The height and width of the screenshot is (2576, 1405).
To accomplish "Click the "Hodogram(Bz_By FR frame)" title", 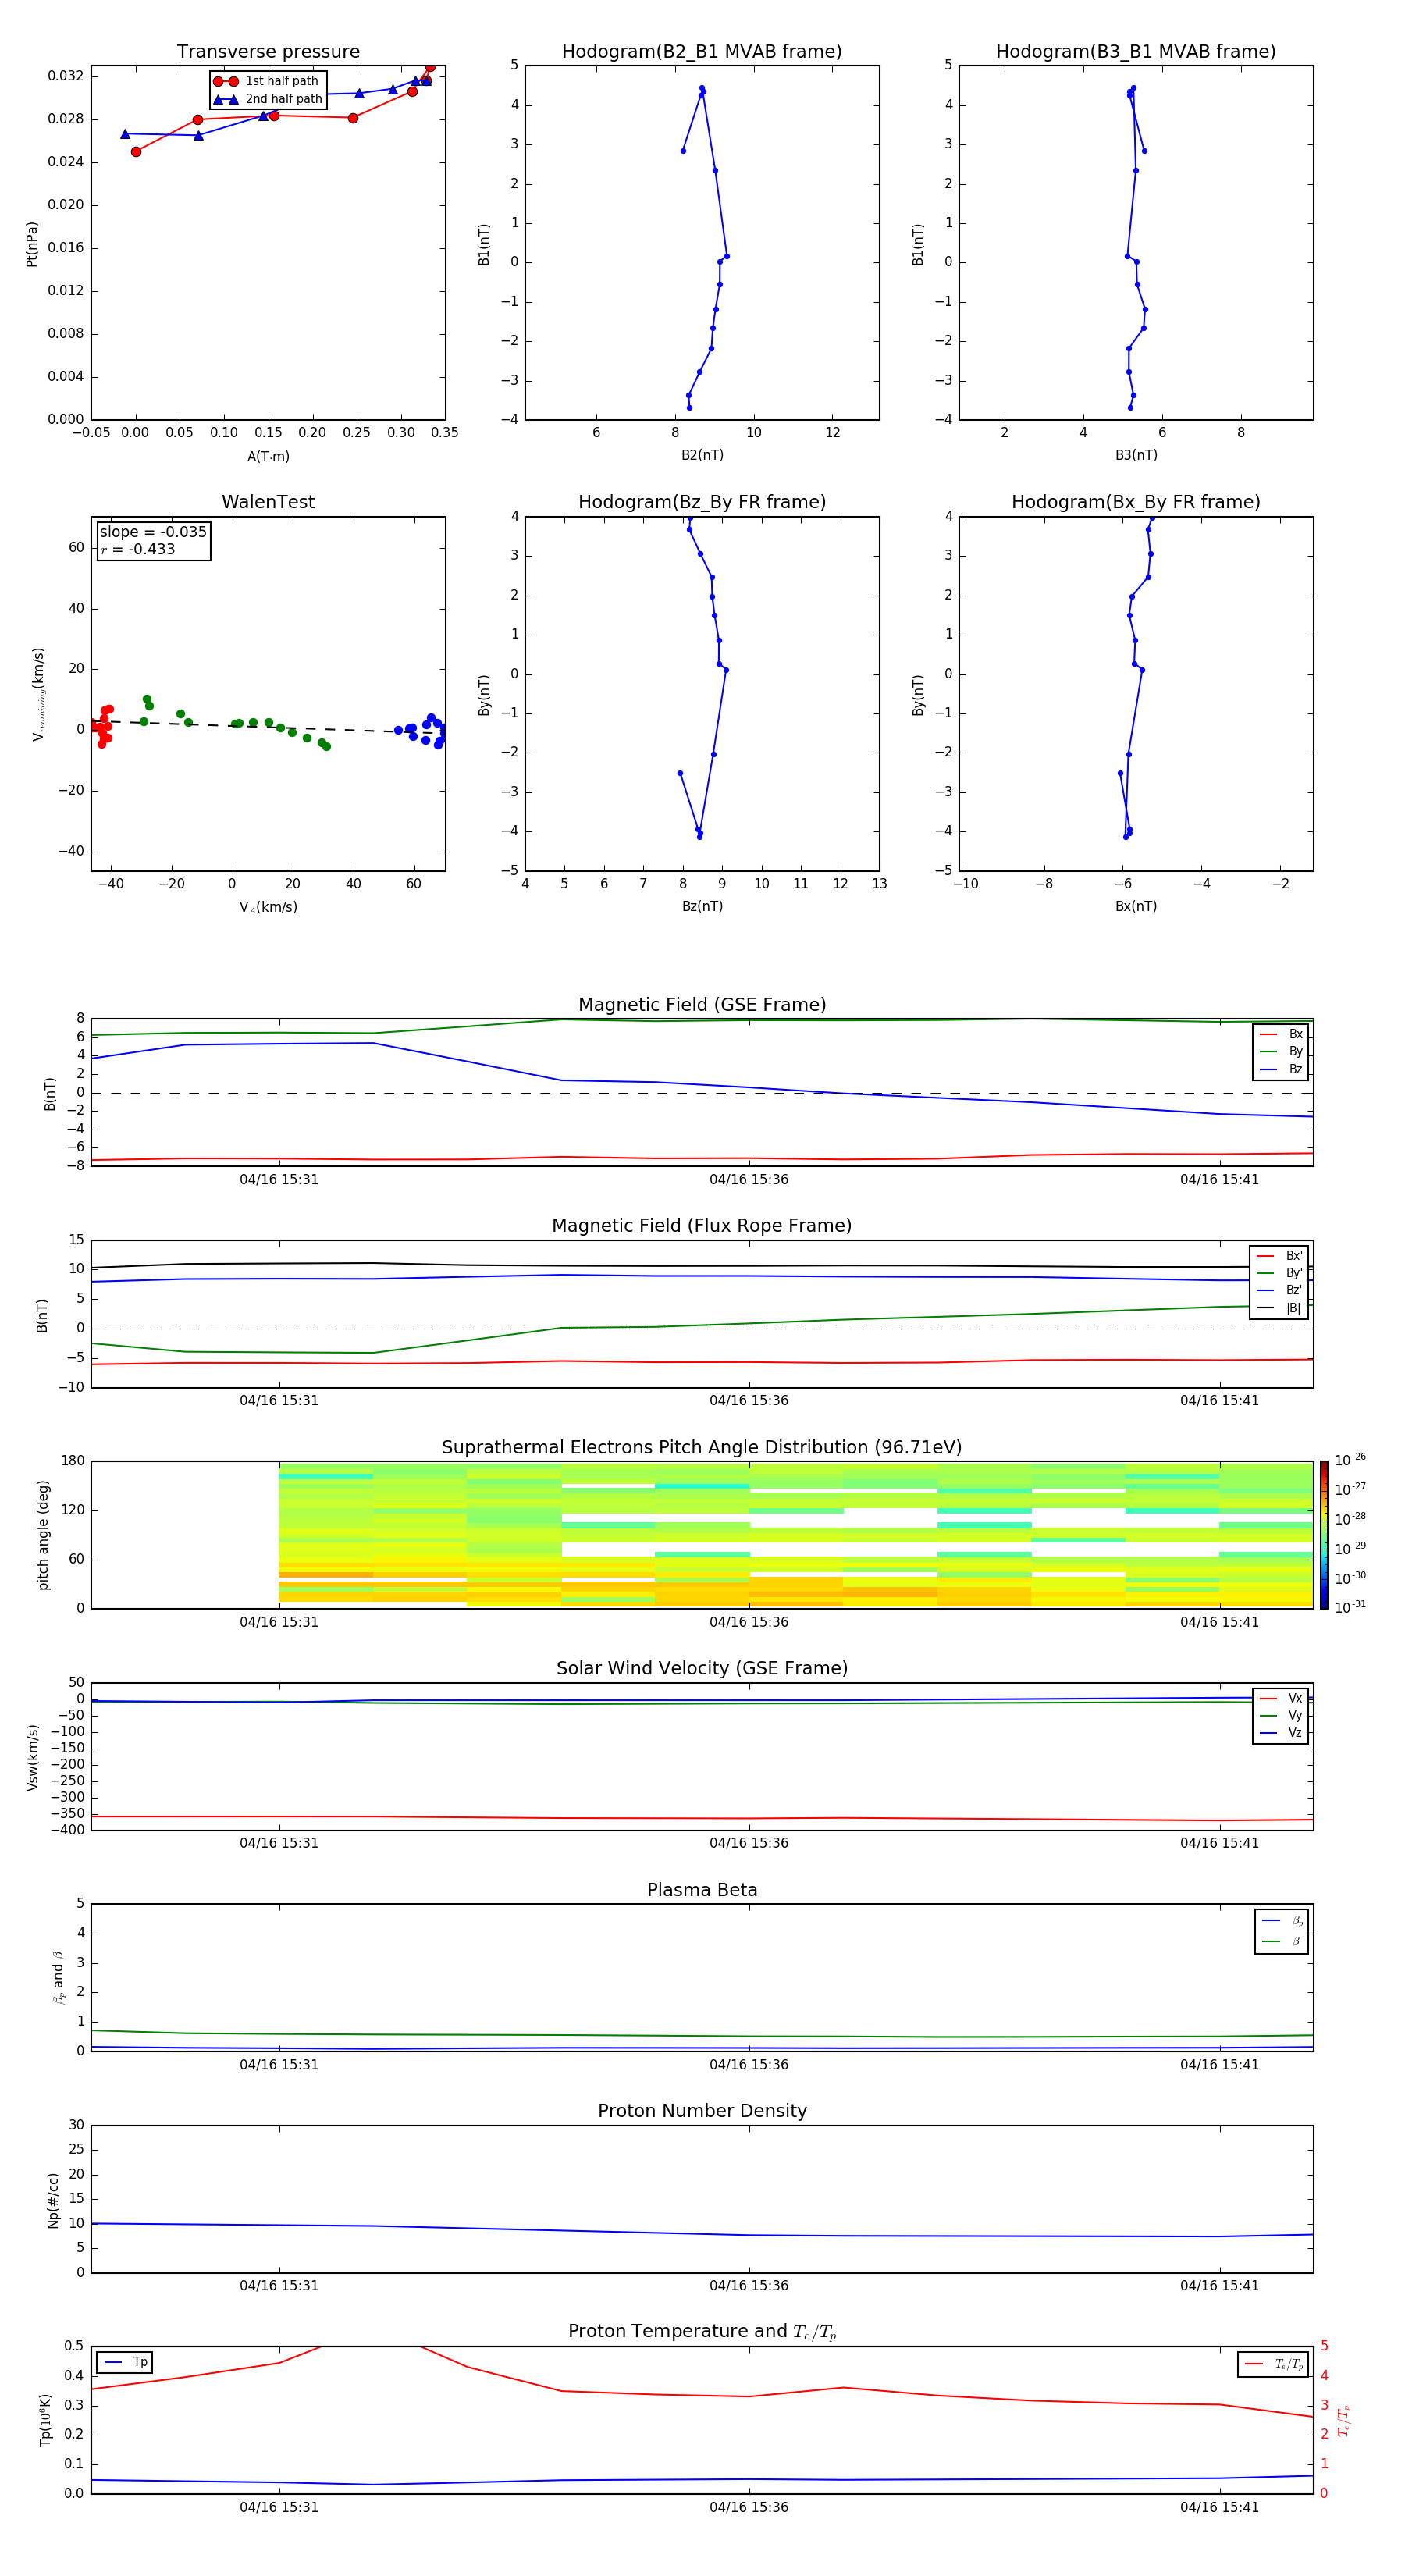I will (x=702, y=502).
